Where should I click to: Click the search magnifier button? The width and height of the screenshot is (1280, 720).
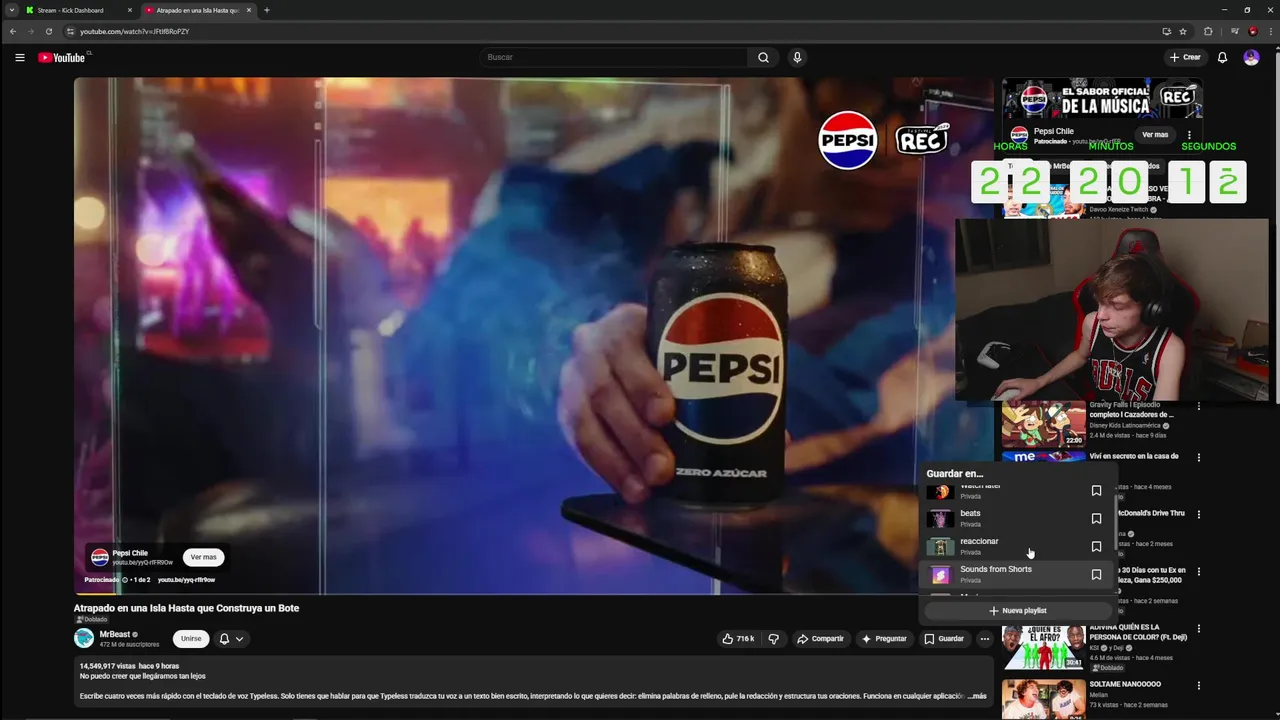763,57
